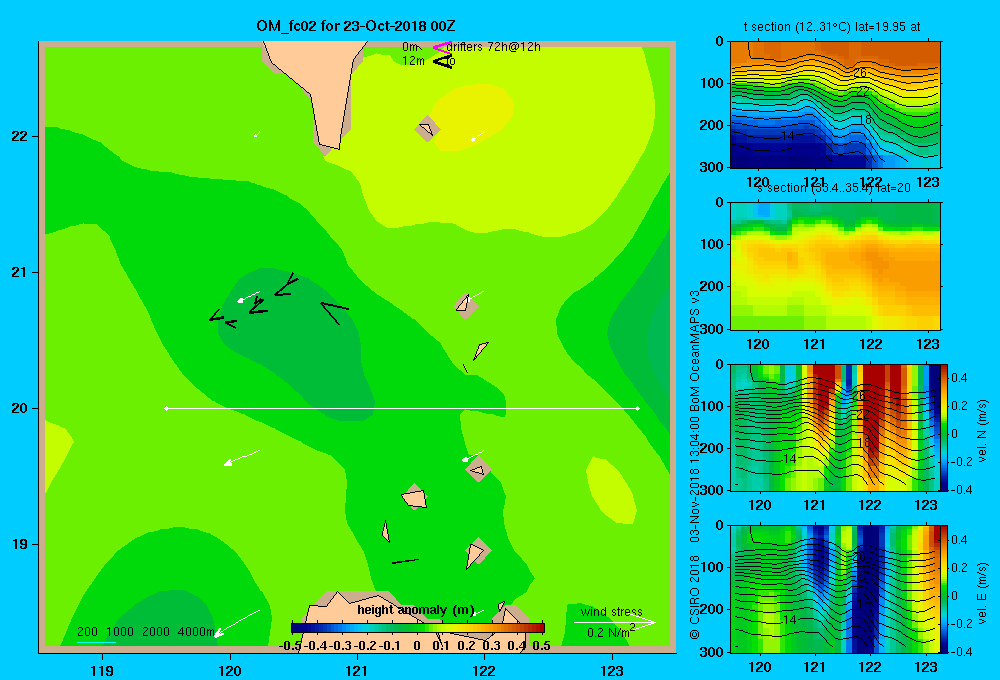
Task: Click the southern tip of Taiwan landmass
Action: 330,144
